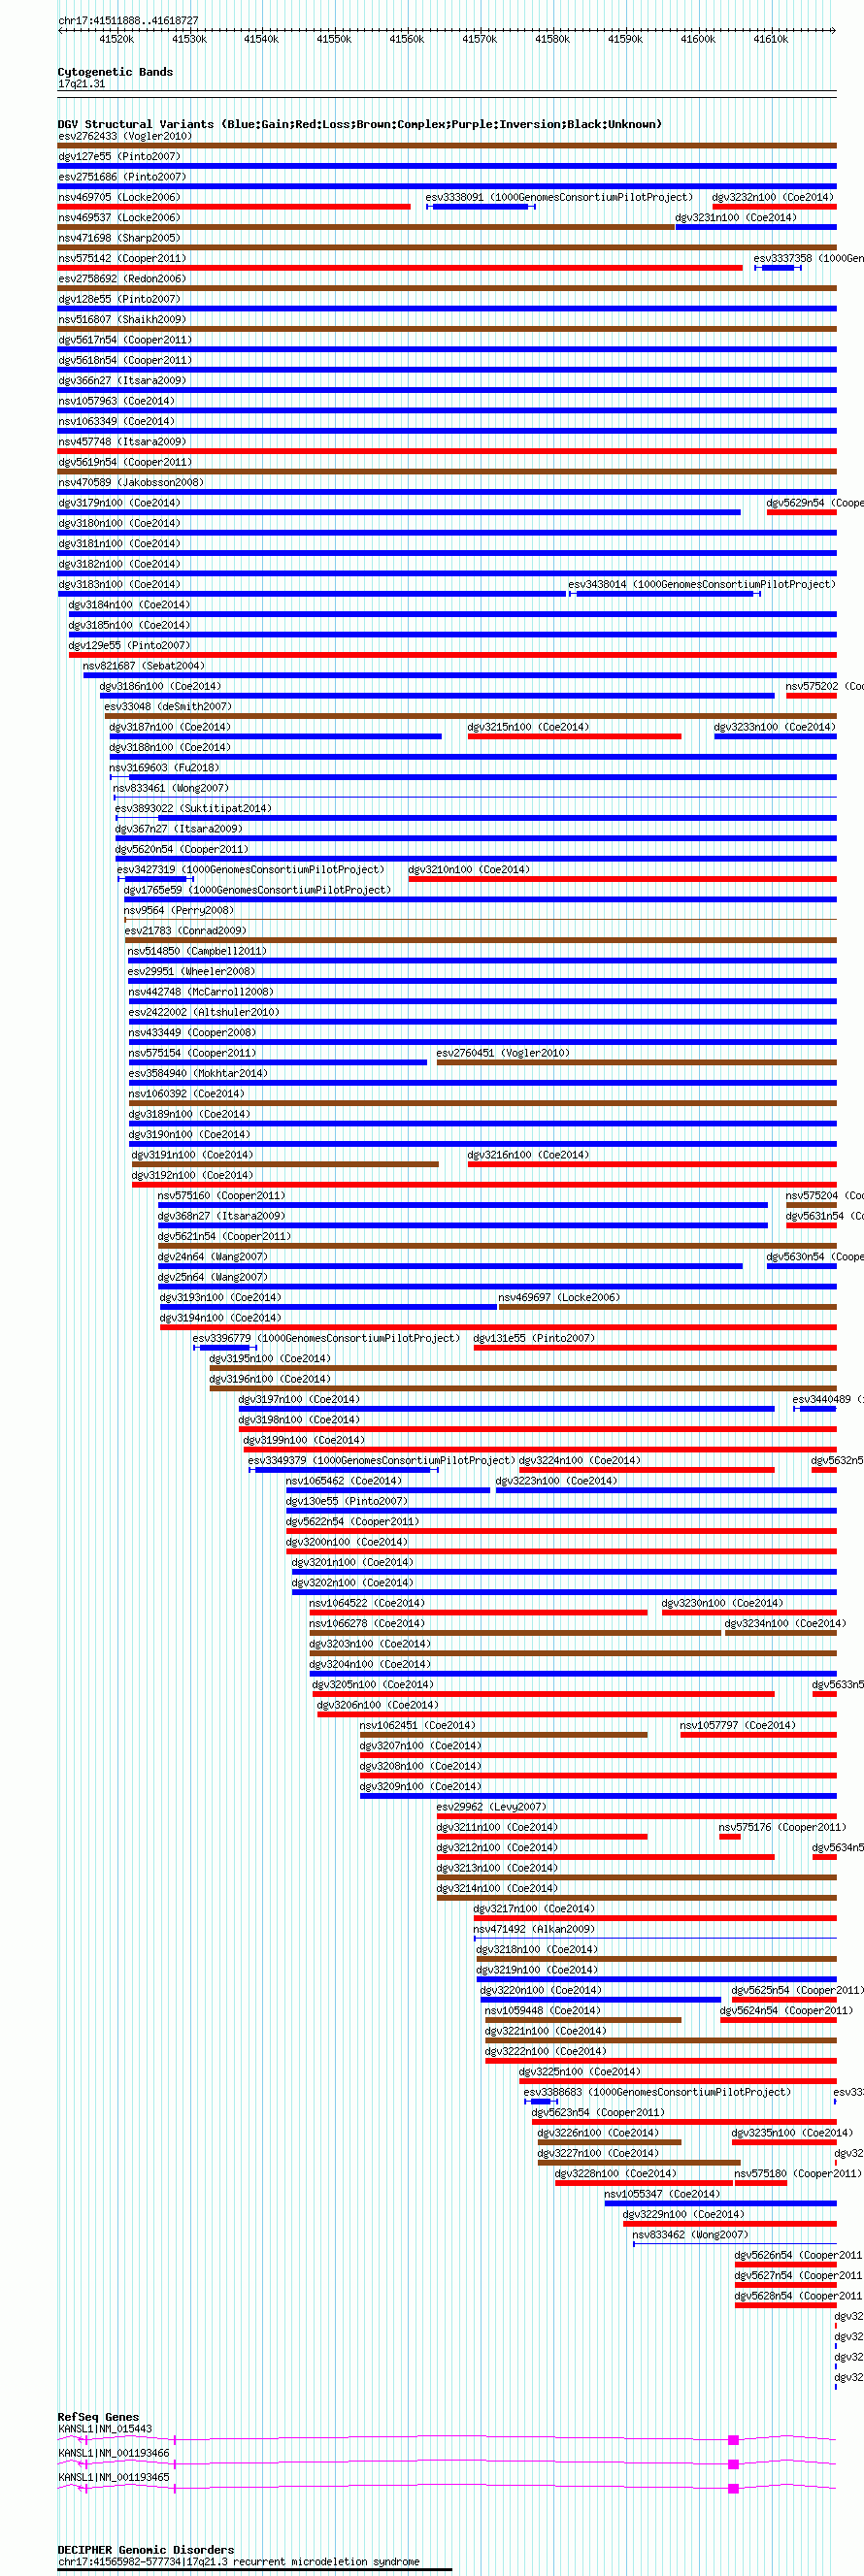Open the DGV Structural Variants track heading
The image size is (864, 2576).
click(x=359, y=124)
